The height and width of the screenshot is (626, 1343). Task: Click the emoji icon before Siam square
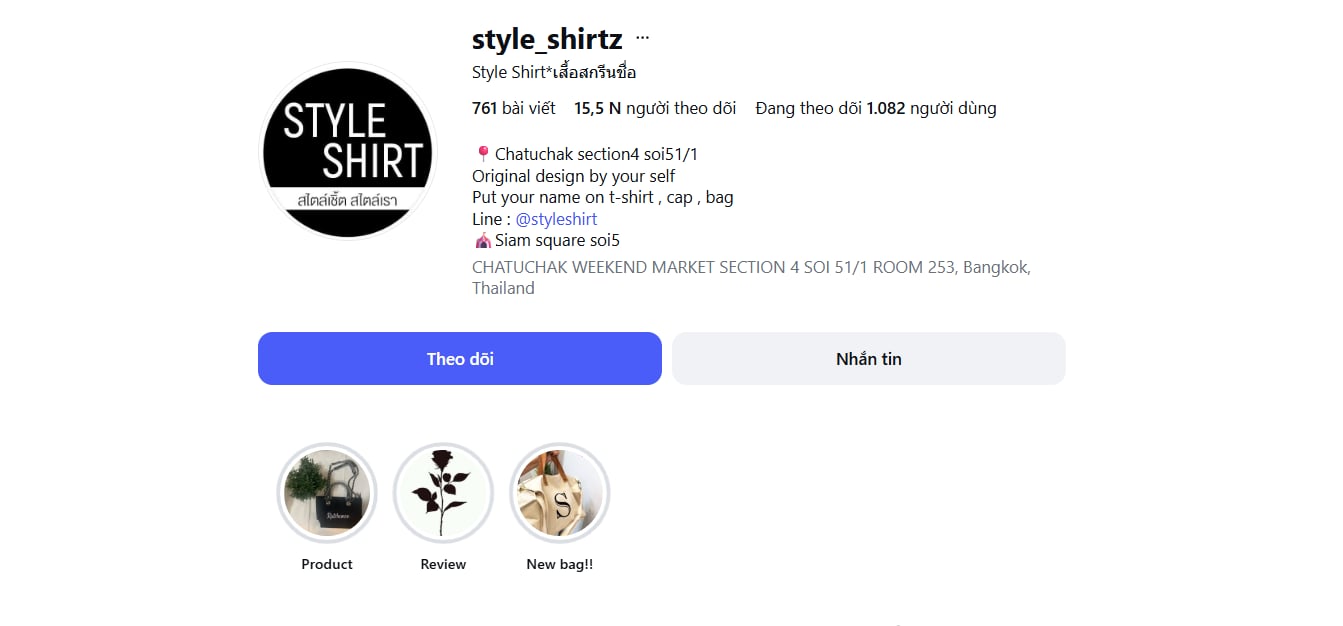(x=482, y=240)
